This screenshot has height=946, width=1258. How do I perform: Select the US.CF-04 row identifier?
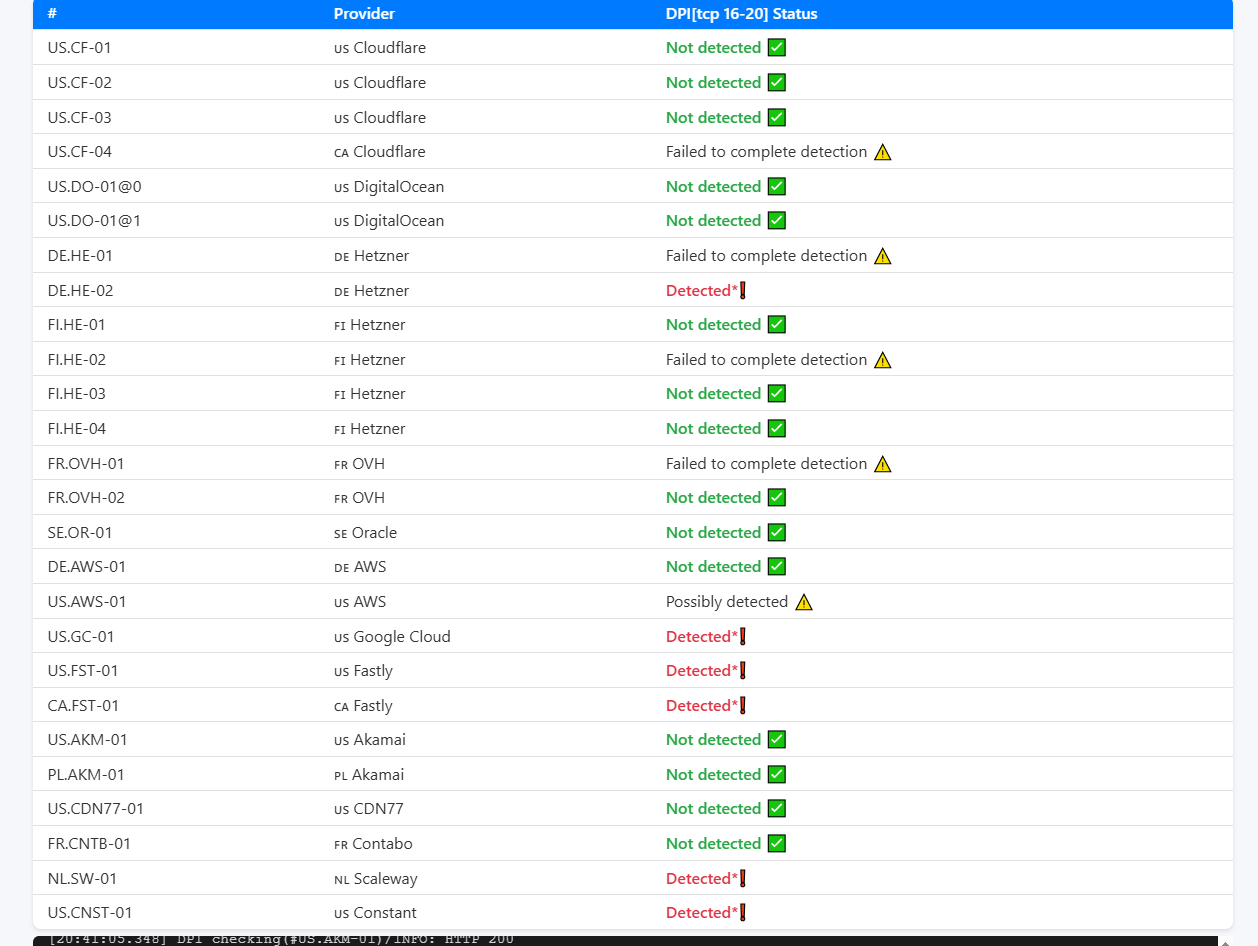79,152
